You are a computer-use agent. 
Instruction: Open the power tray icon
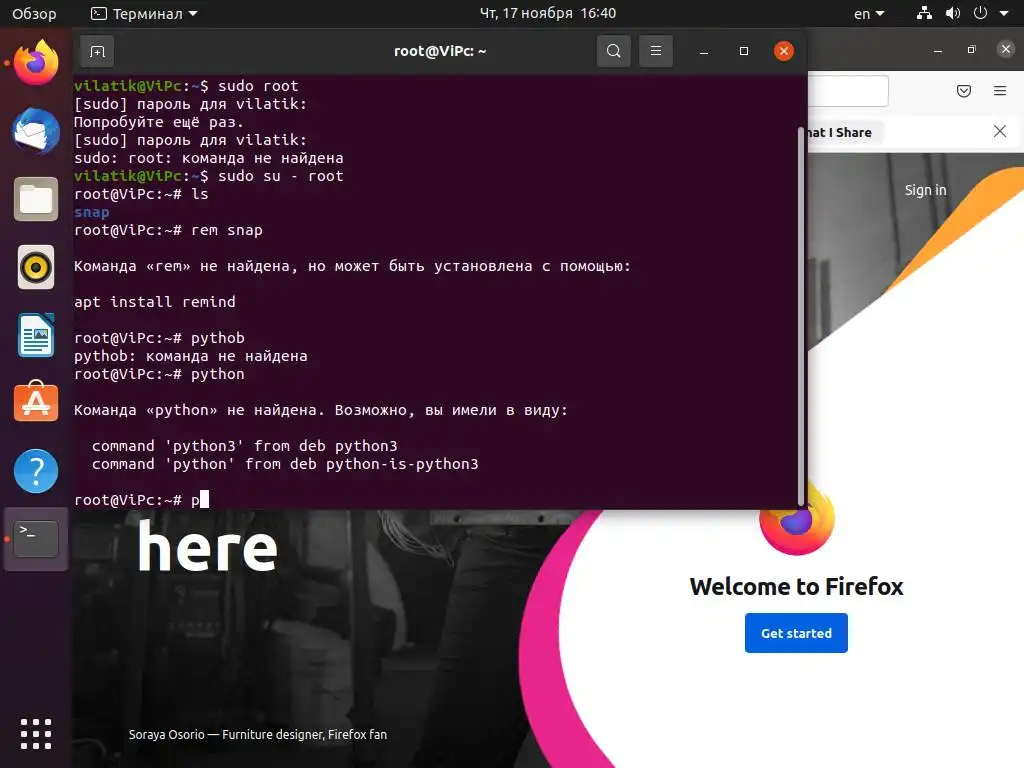coord(980,13)
